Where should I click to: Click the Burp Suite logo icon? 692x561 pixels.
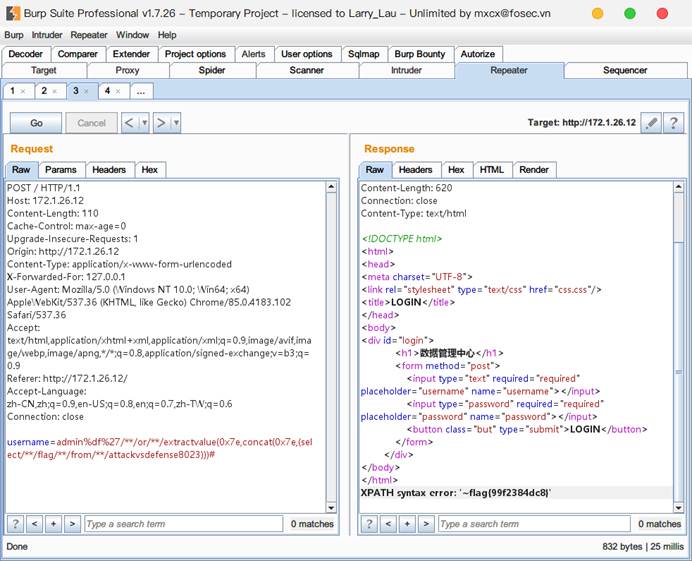pyautogui.click(x=13, y=13)
